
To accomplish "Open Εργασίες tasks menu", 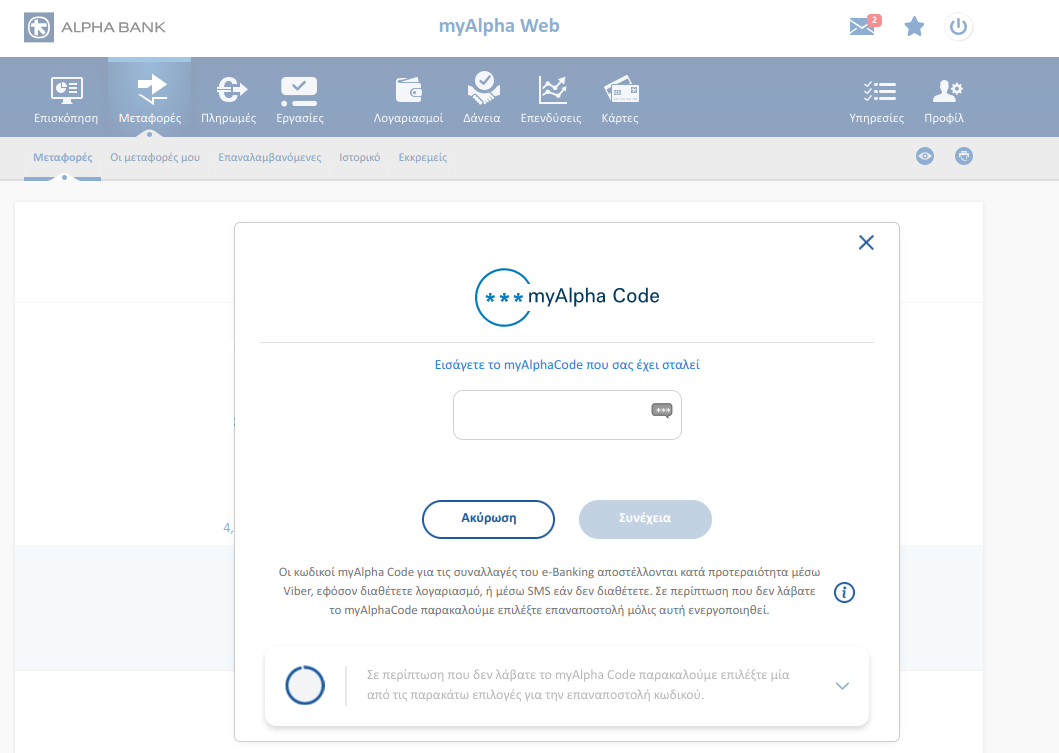I will [300, 99].
